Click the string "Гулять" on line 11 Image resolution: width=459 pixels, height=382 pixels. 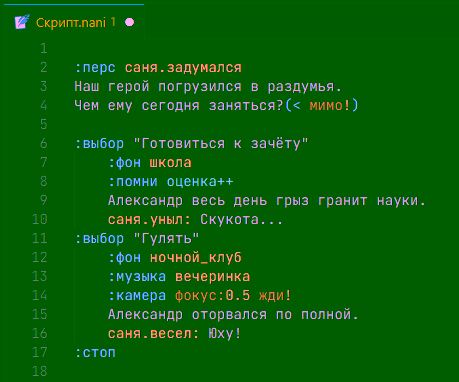click(x=166, y=239)
